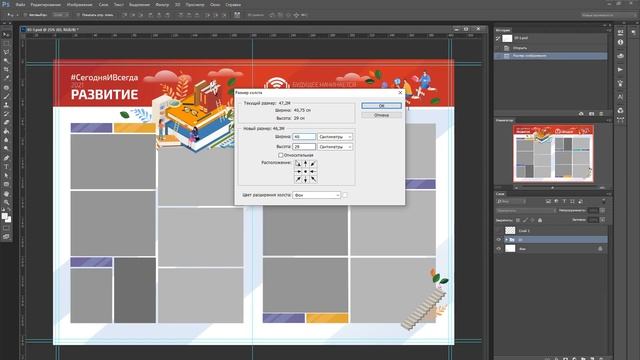Image resolution: width=640 pixels, height=360 pixels.
Task: Open the Справка menu
Action: 233,5
